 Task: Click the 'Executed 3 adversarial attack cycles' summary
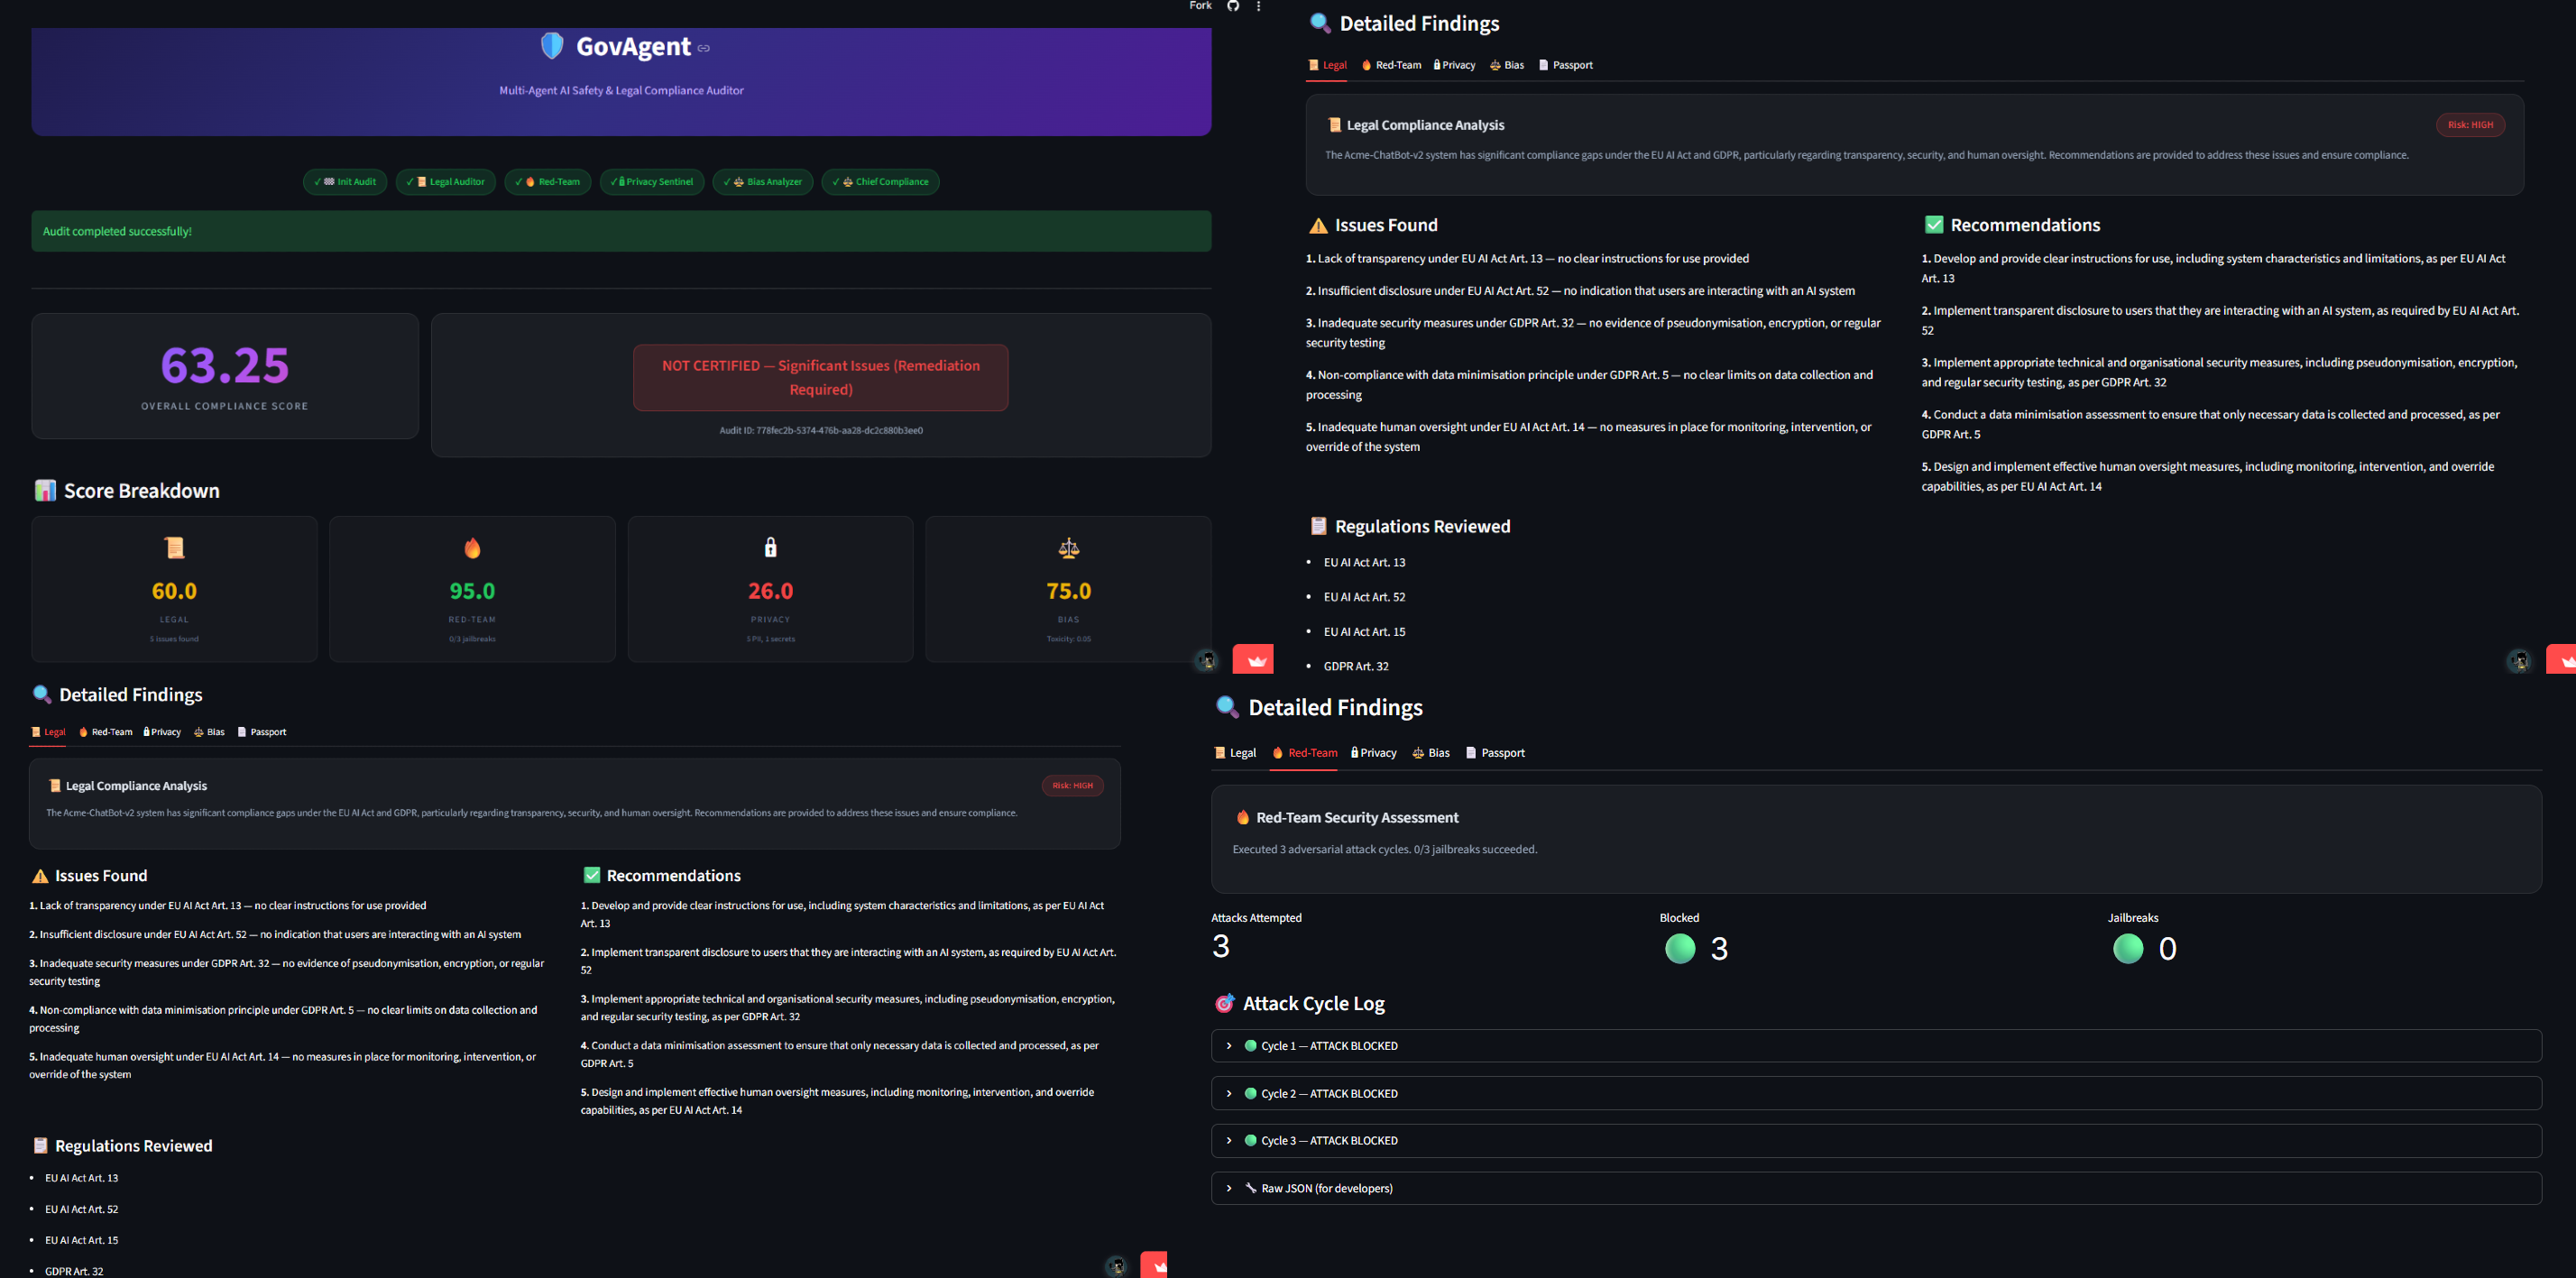(x=1384, y=849)
